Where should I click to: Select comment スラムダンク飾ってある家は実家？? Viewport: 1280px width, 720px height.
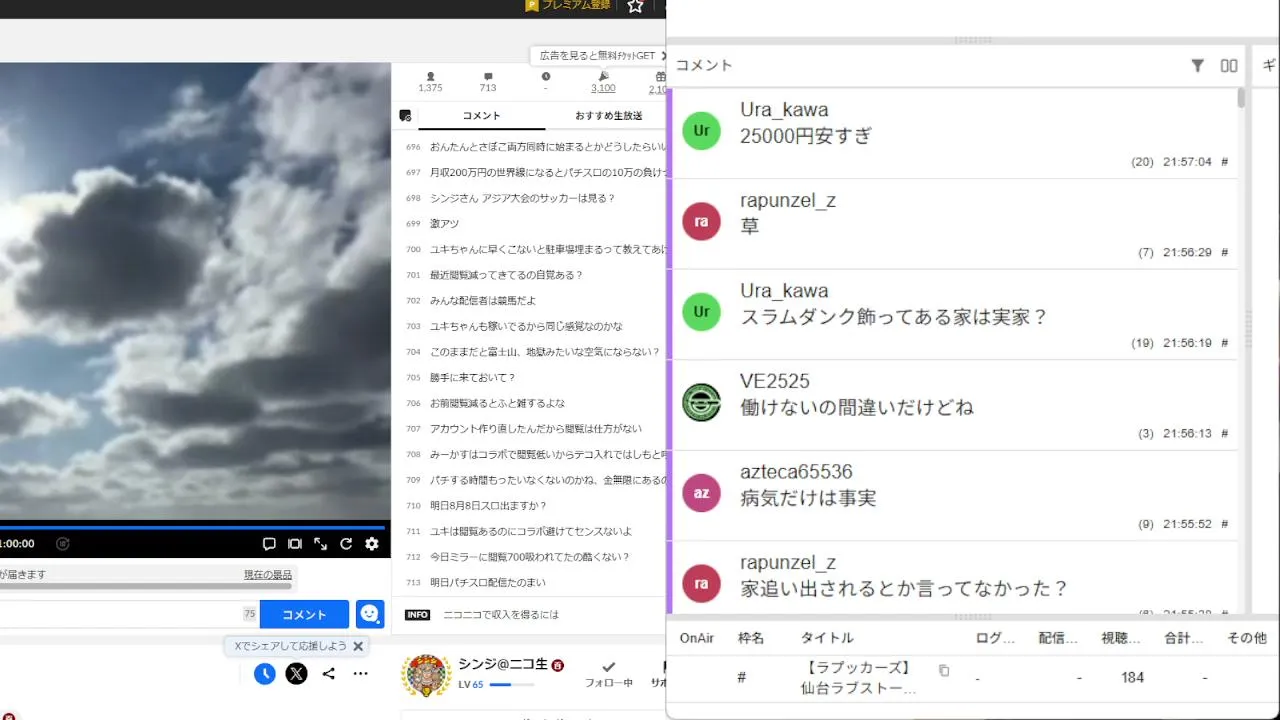[893, 317]
